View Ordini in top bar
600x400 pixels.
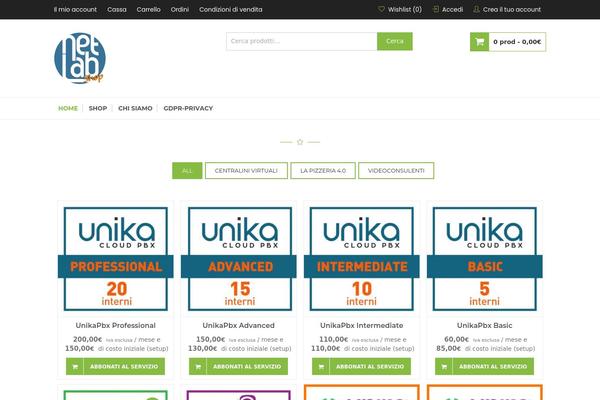[x=180, y=9]
